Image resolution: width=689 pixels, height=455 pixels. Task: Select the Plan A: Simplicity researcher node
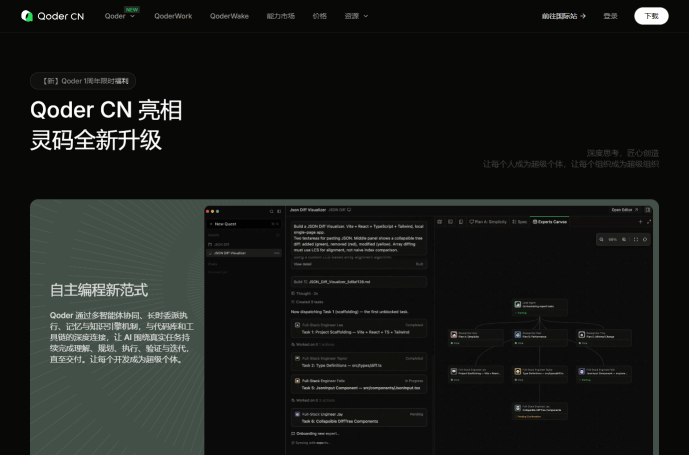pyautogui.click(x=476, y=338)
